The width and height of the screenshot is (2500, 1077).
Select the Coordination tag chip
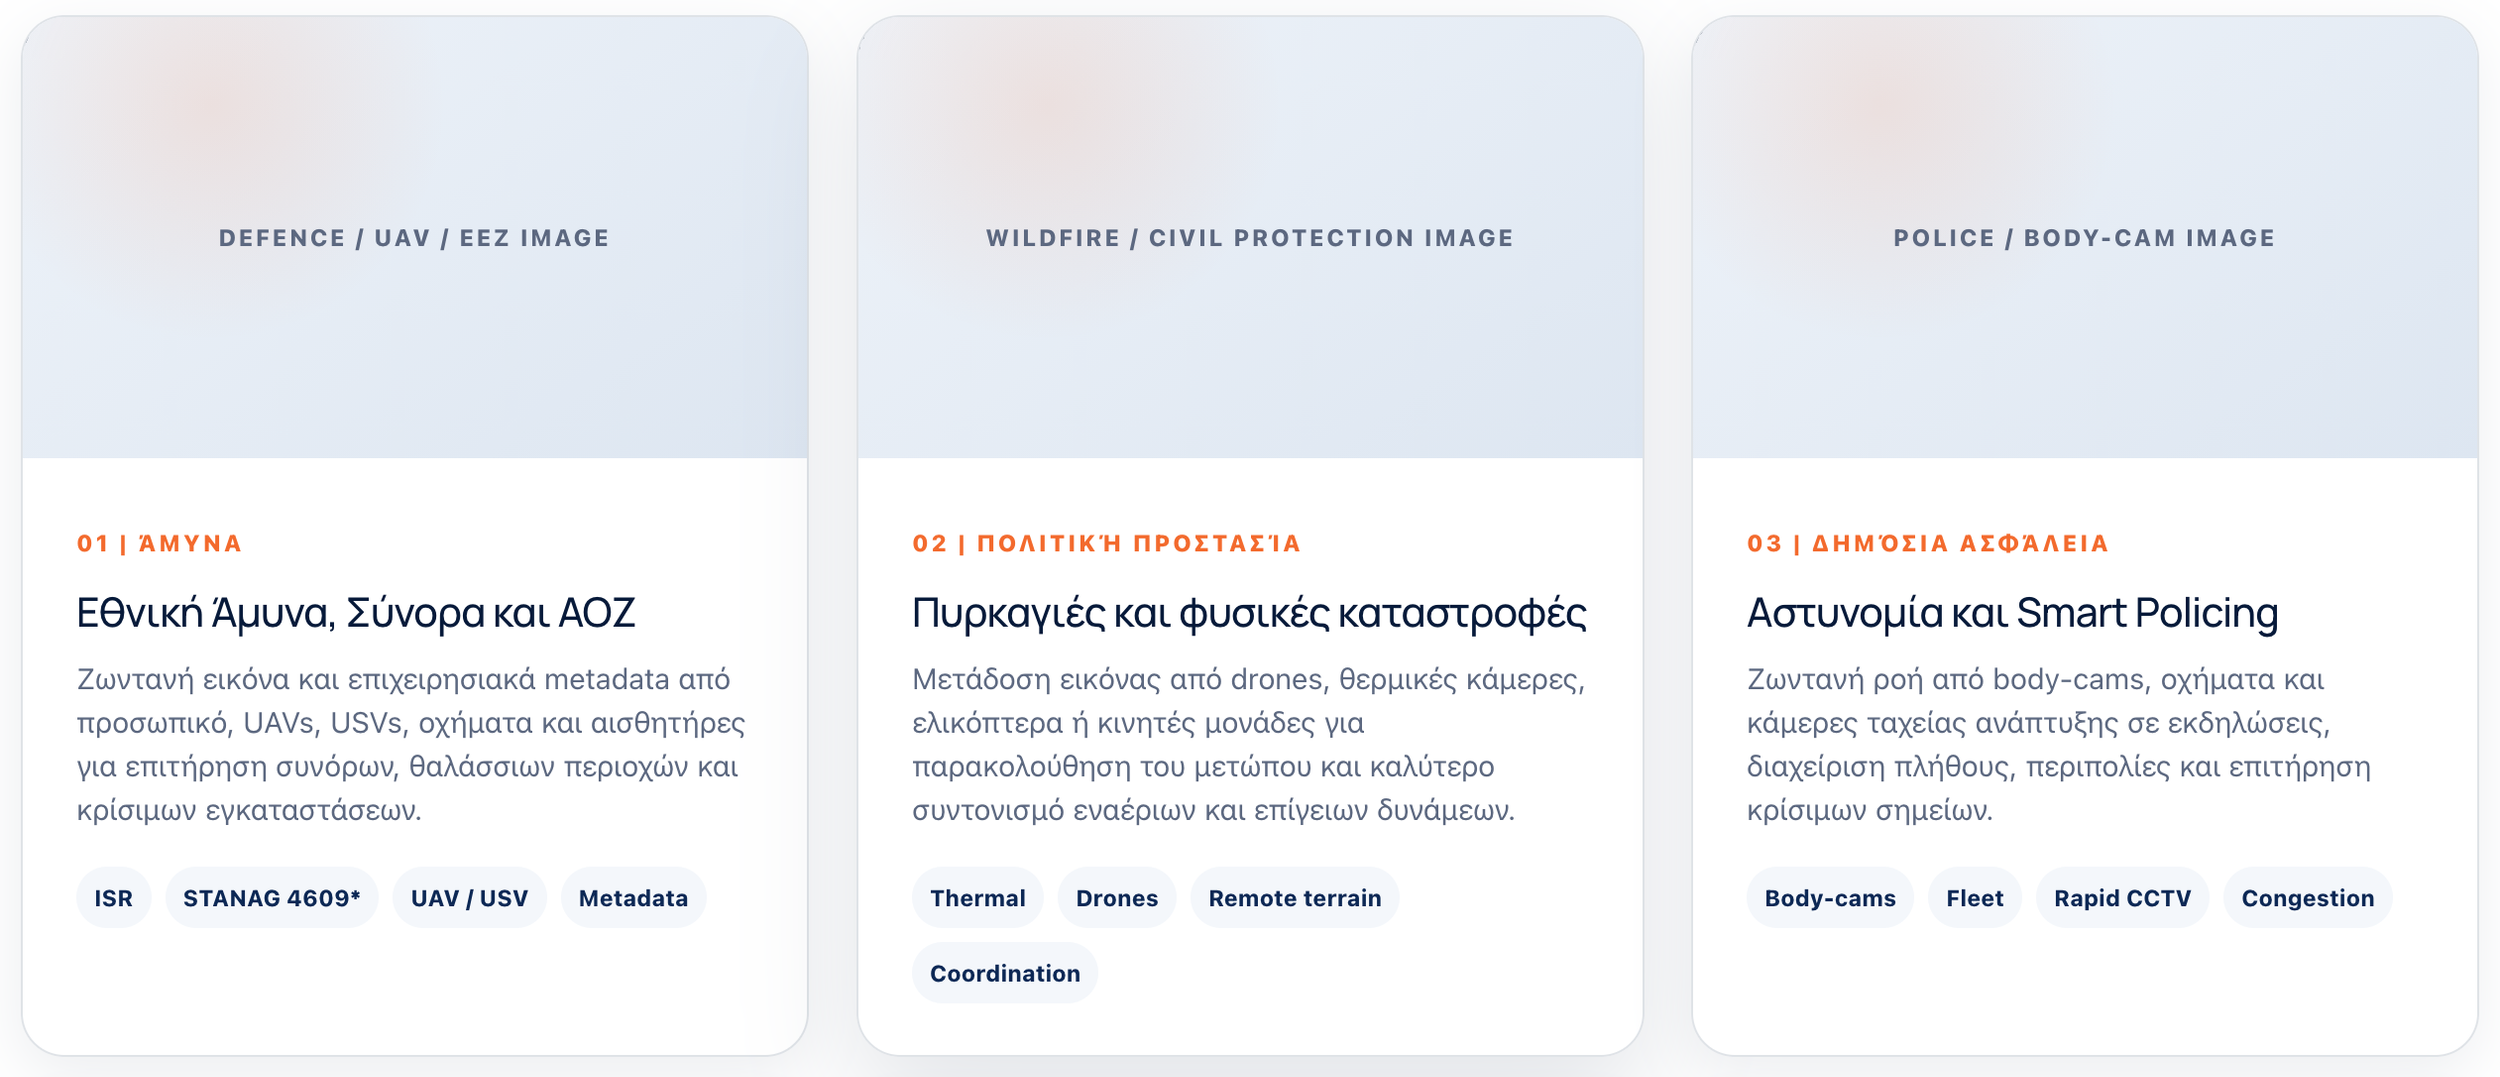click(1004, 973)
